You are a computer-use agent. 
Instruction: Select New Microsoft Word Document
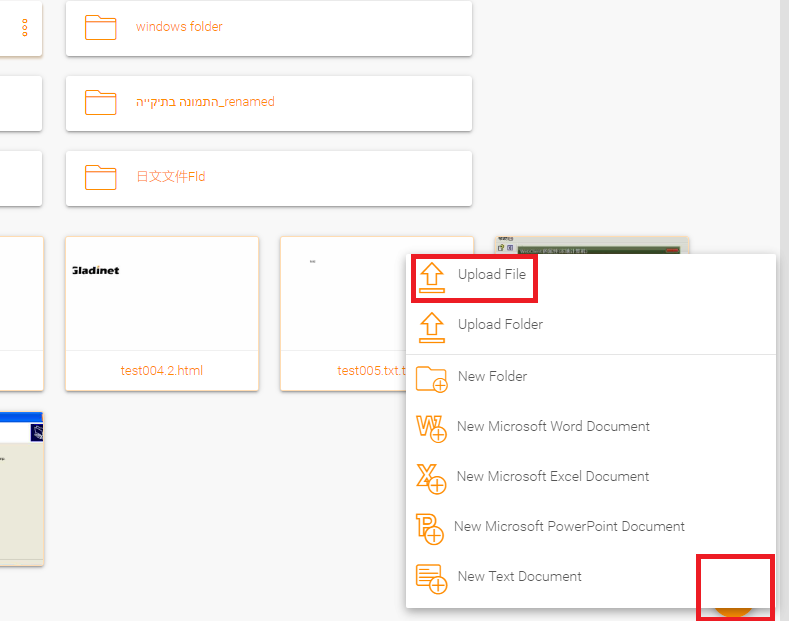[553, 427]
